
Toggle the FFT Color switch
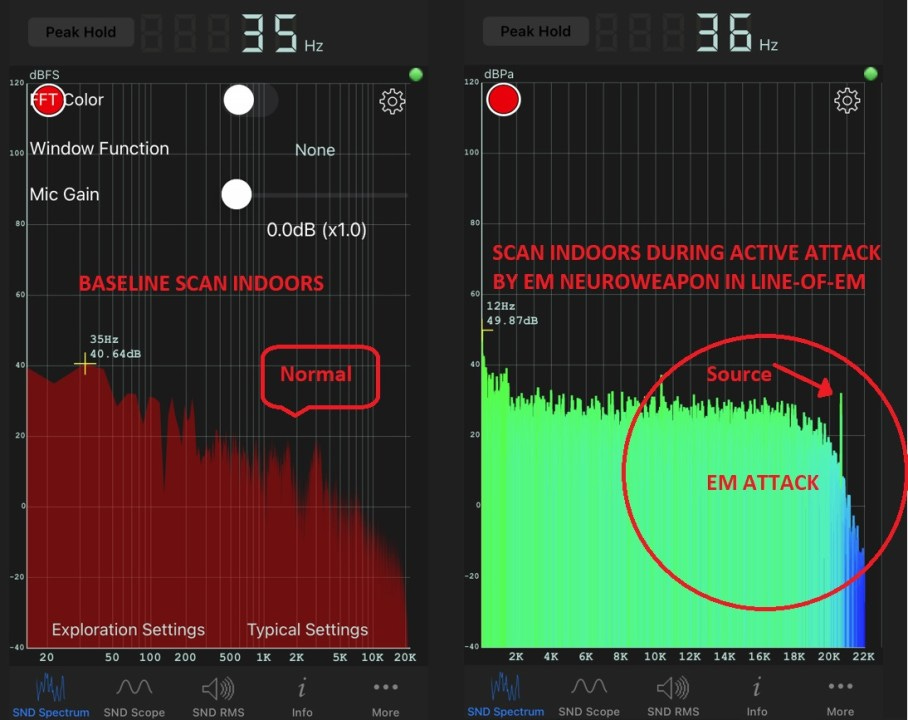click(246, 100)
